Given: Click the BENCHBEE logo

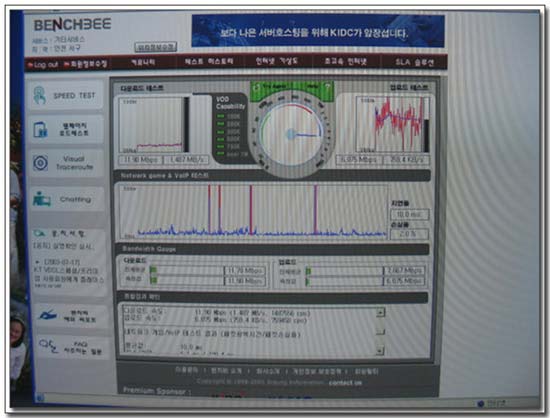Looking at the screenshot, I should point(73,25).
